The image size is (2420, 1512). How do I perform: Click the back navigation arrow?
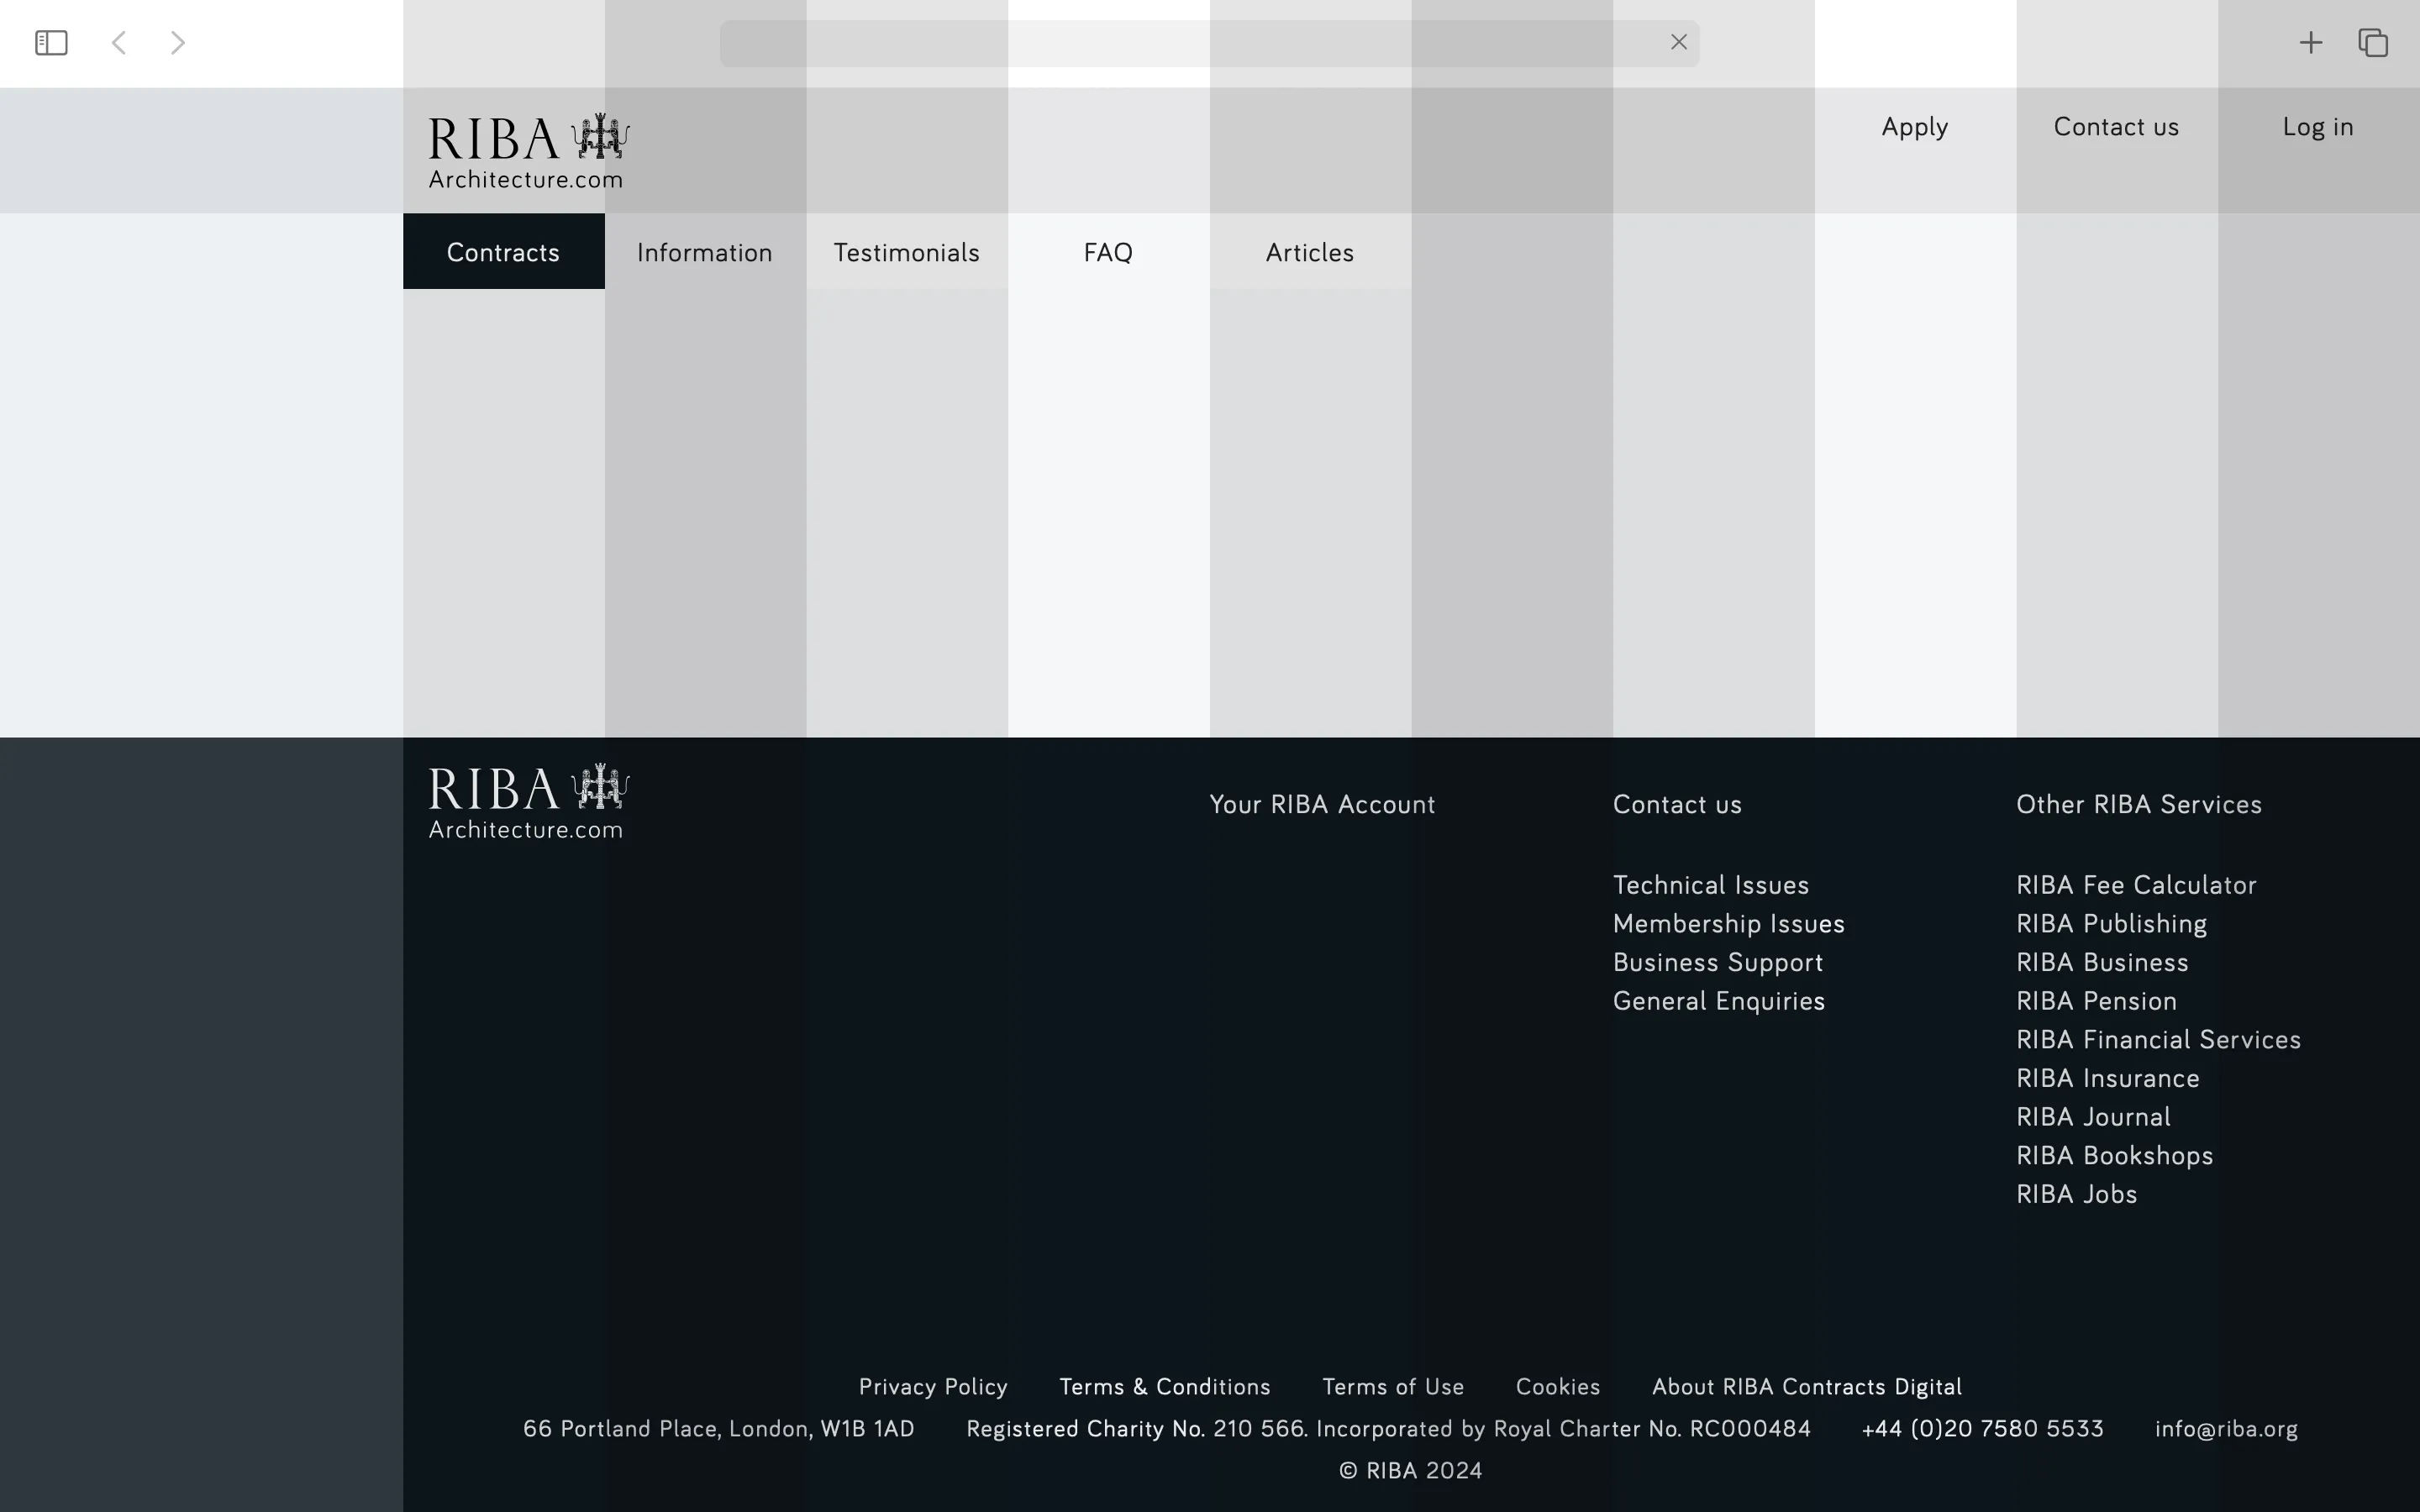[119, 42]
